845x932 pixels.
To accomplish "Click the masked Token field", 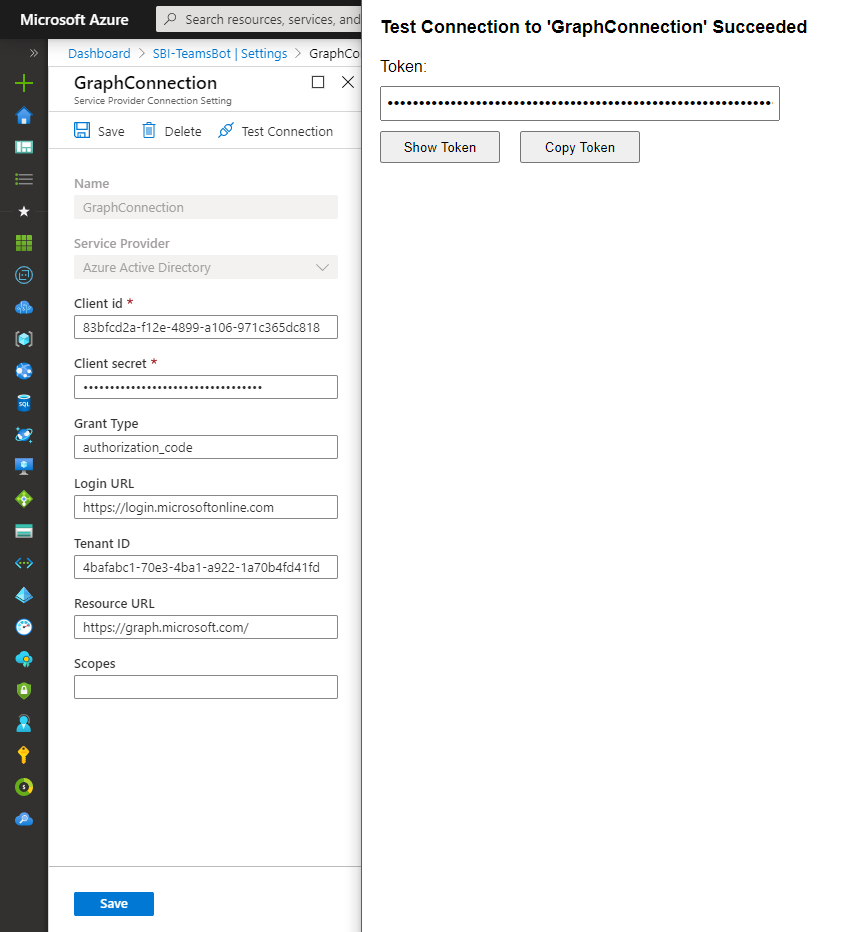I will (580, 103).
